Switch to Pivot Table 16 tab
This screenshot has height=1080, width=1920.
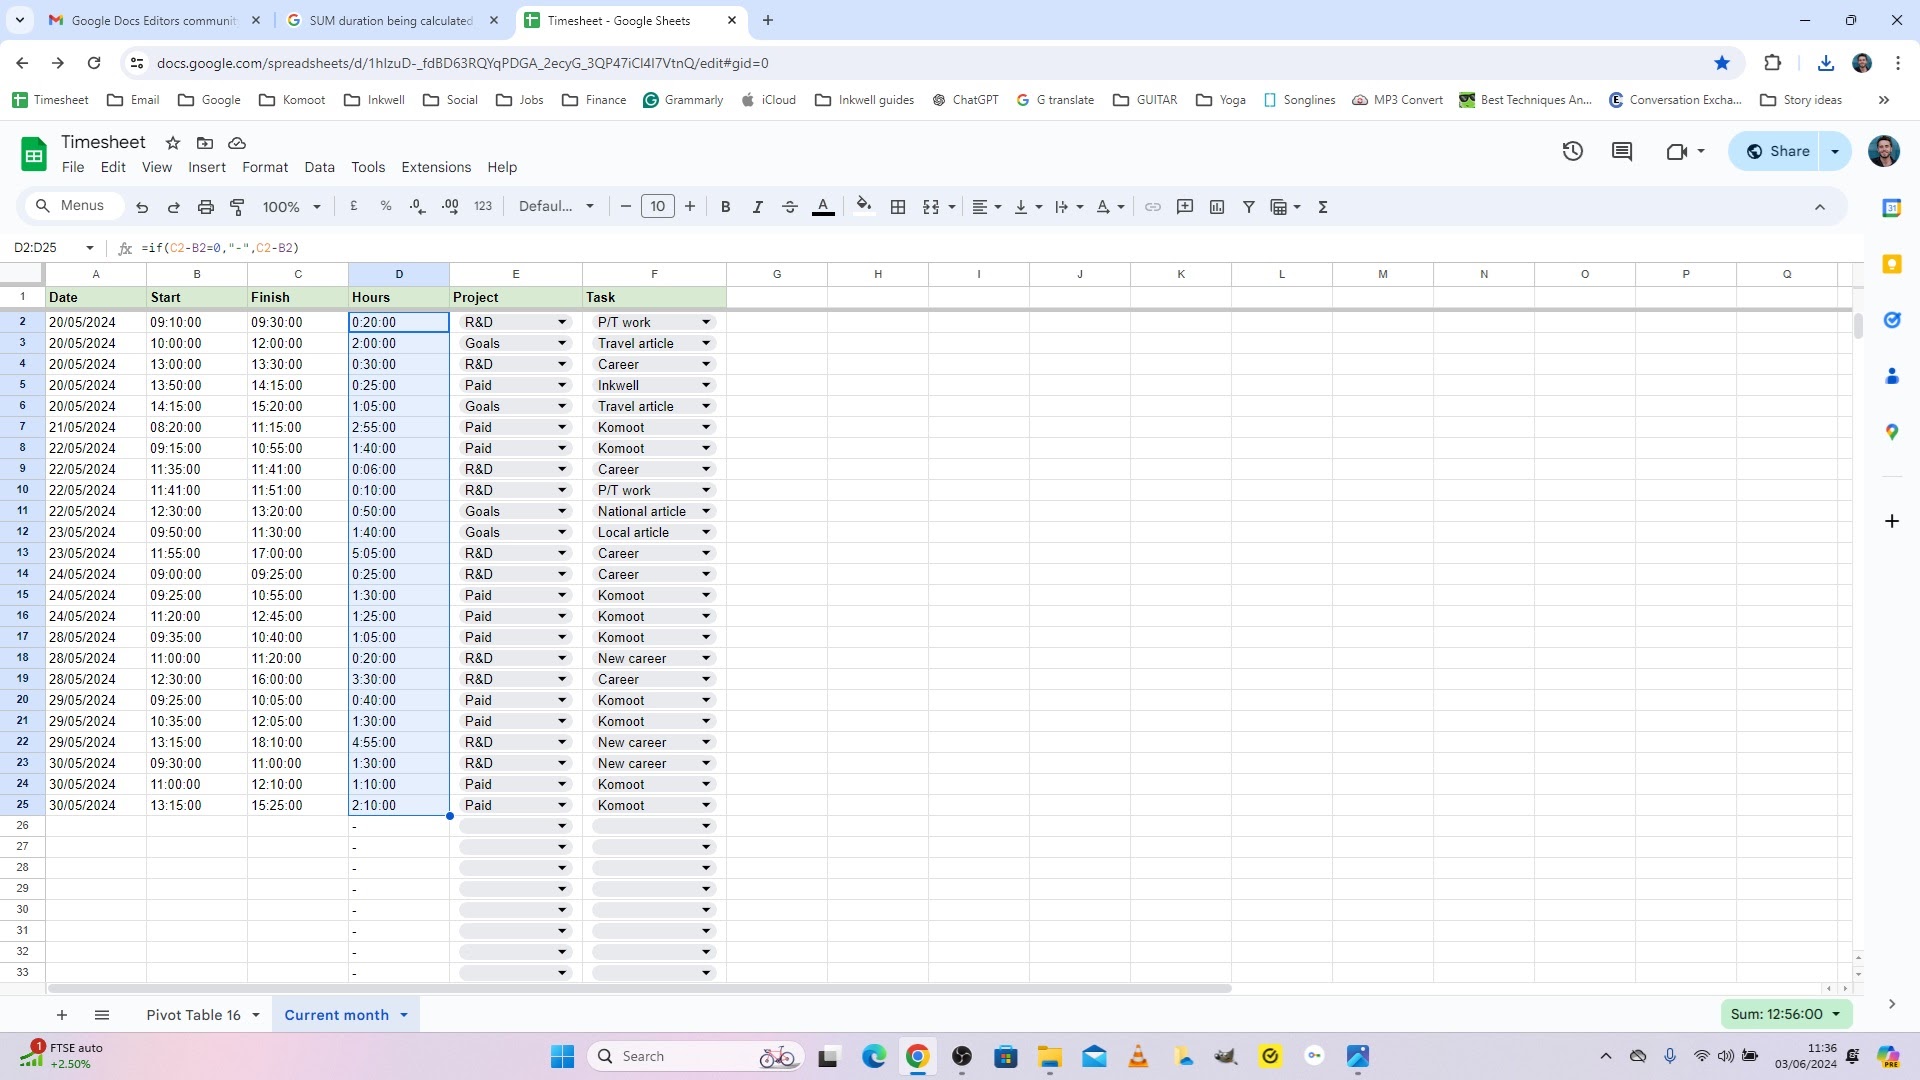[x=193, y=1015]
